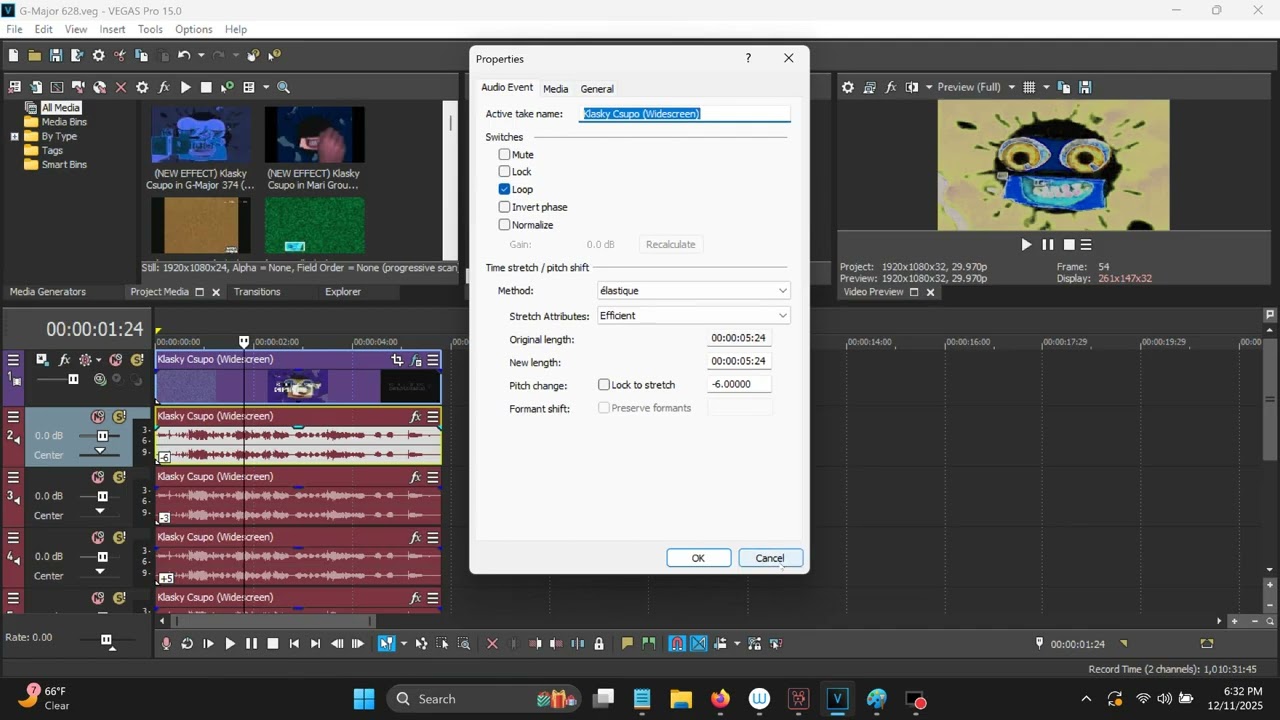Stop playback in the timeline transport
Viewport: 1280px width, 720px height.
click(x=272, y=644)
